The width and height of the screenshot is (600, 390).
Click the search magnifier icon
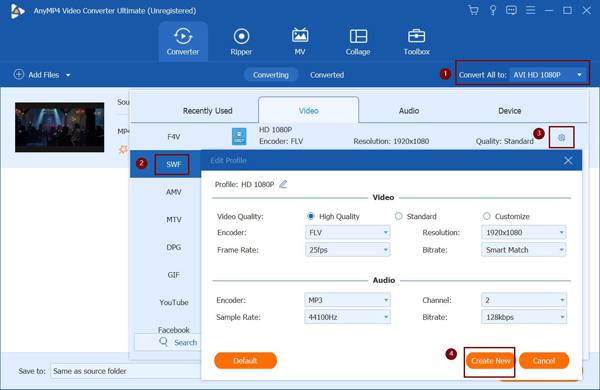point(163,341)
